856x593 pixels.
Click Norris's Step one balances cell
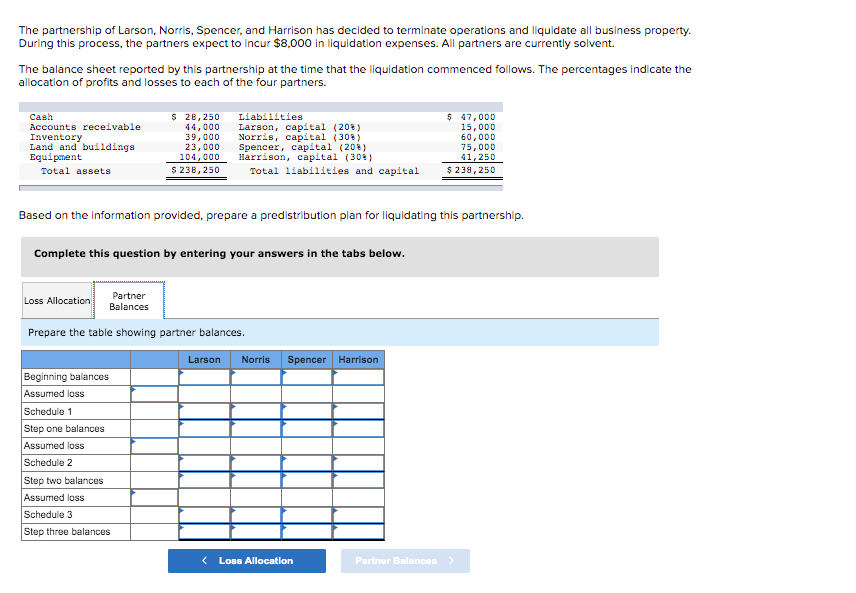[256, 429]
